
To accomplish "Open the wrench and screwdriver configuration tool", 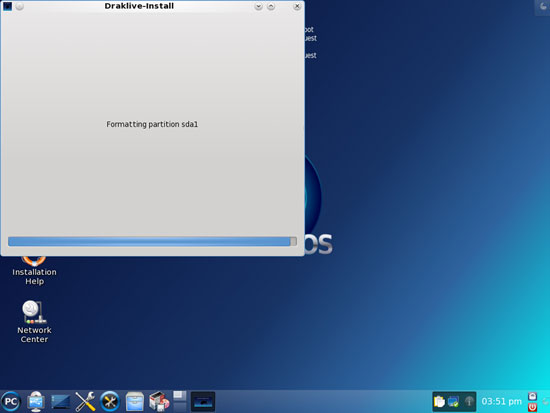I will [85, 401].
